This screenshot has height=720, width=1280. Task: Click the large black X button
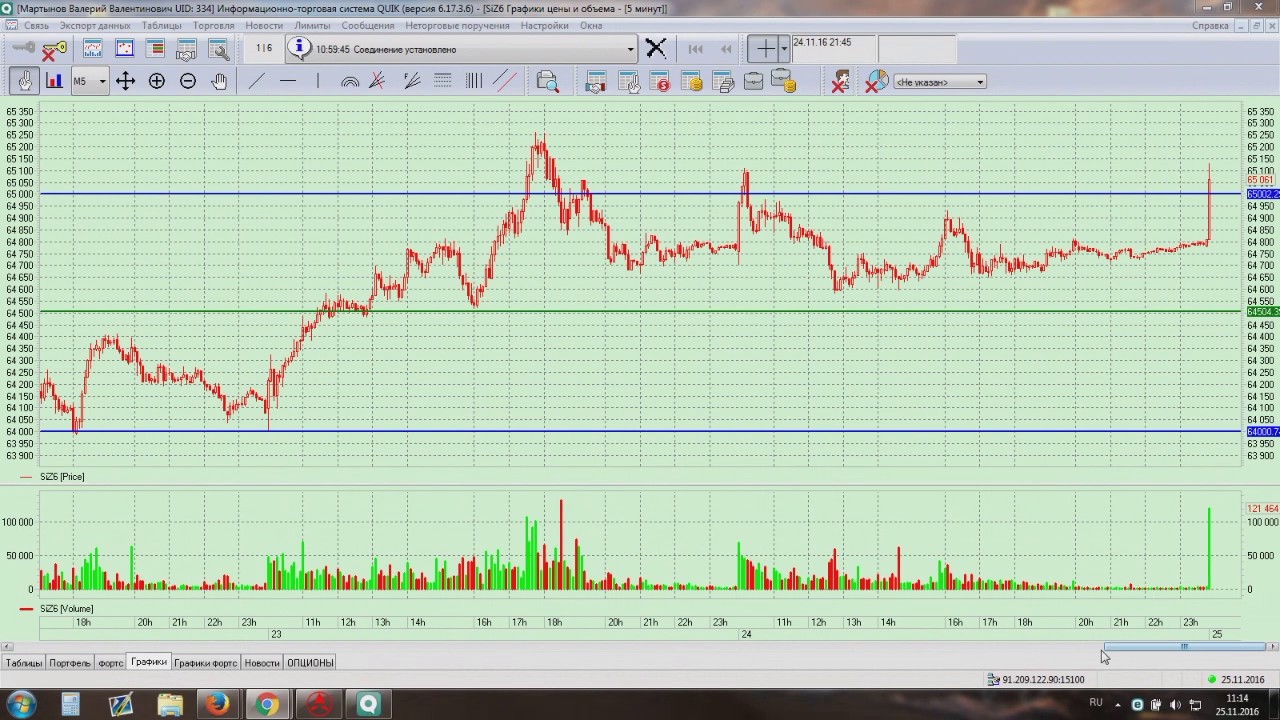coord(656,48)
